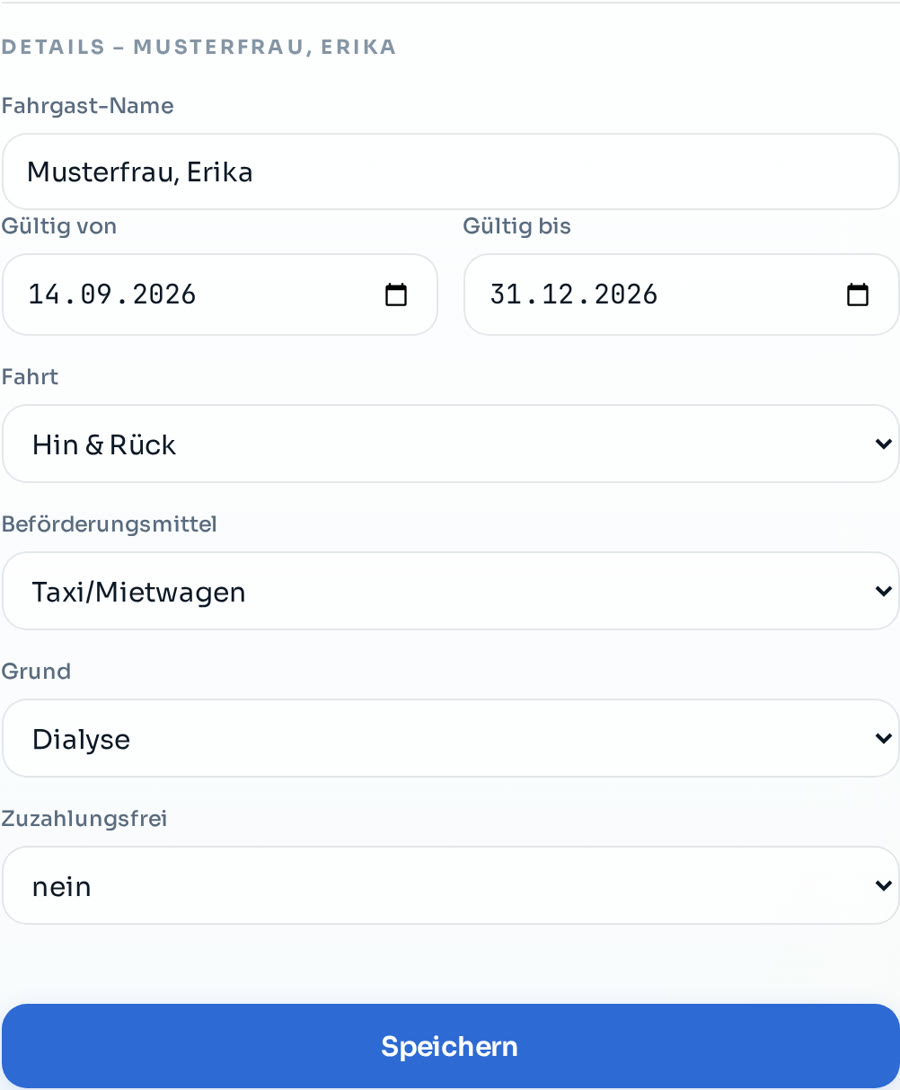This screenshot has height=1090, width=900.
Task: Save the form with Speichern
Action: coord(450,1046)
